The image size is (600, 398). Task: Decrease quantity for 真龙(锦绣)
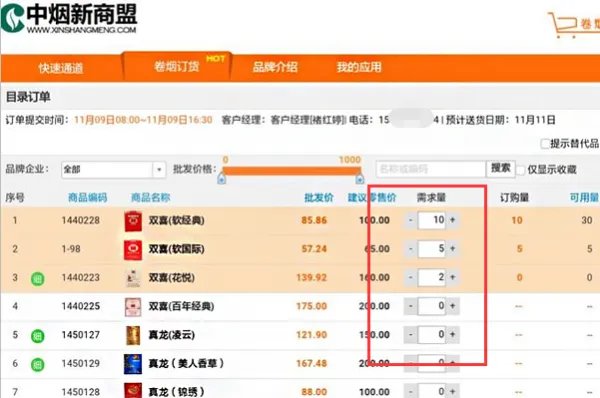411,391
